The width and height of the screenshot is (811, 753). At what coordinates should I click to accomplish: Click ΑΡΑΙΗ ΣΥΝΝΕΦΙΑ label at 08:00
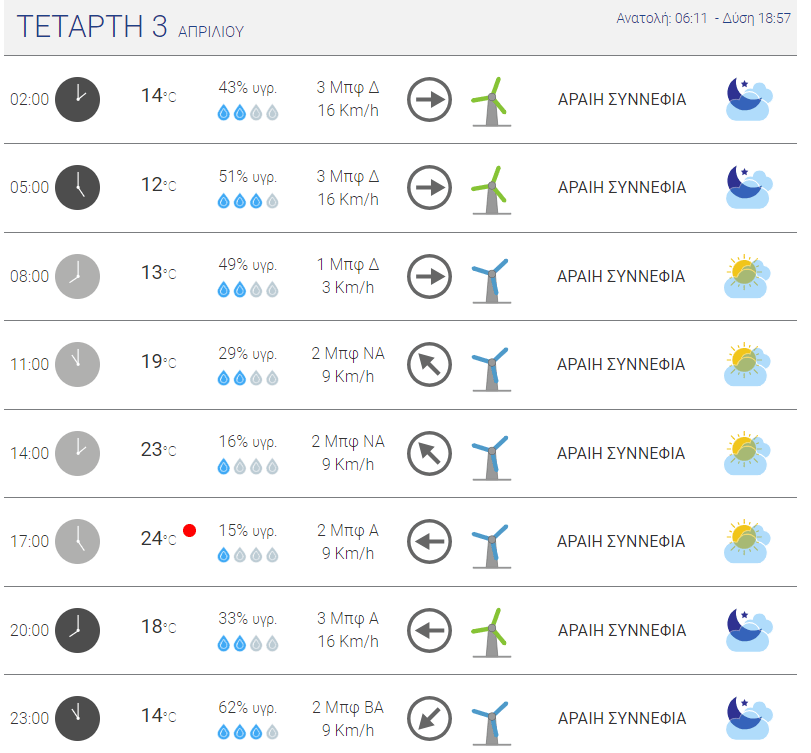[621, 277]
